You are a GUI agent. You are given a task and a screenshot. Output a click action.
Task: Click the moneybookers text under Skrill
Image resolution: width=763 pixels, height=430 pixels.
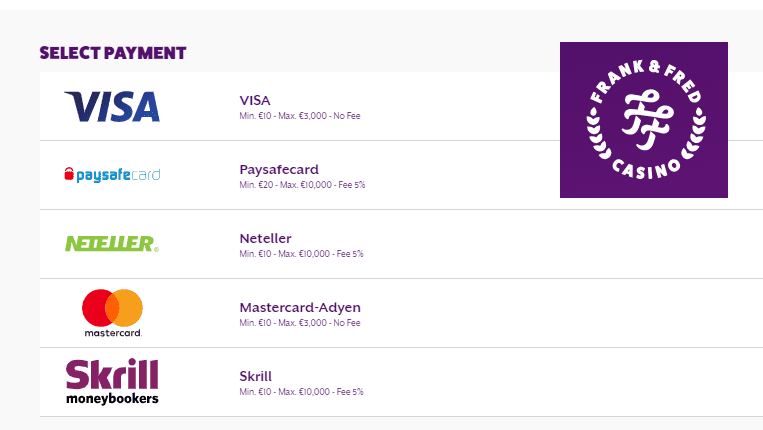pyautogui.click(x=112, y=398)
